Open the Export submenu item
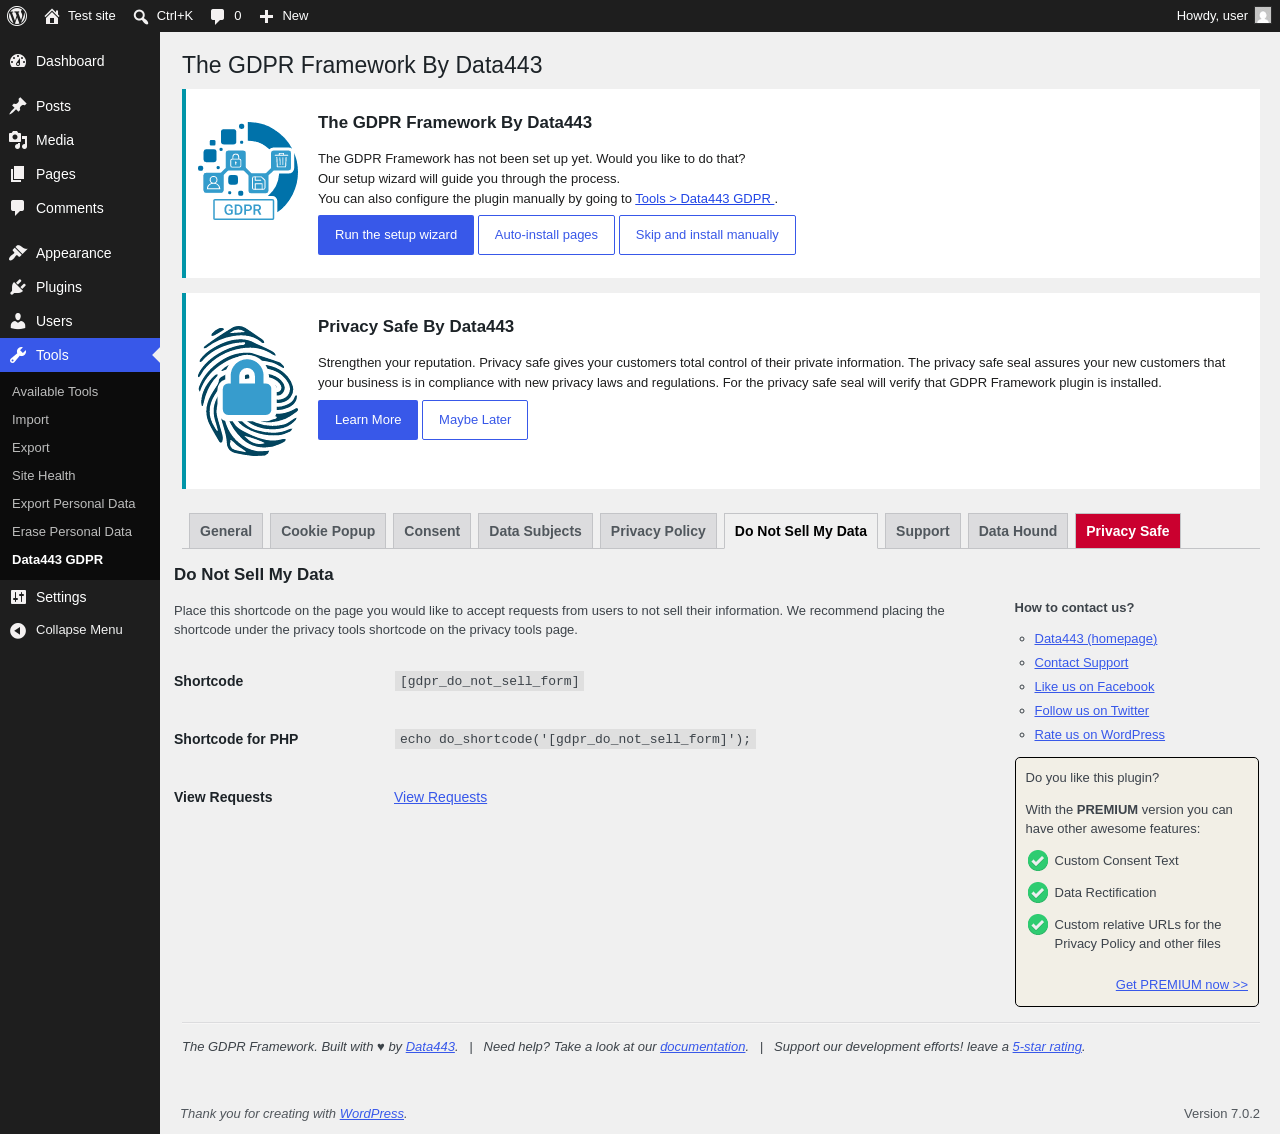Image resolution: width=1280 pixels, height=1134 pixels. pyautogui.click(x=80, y=448)
